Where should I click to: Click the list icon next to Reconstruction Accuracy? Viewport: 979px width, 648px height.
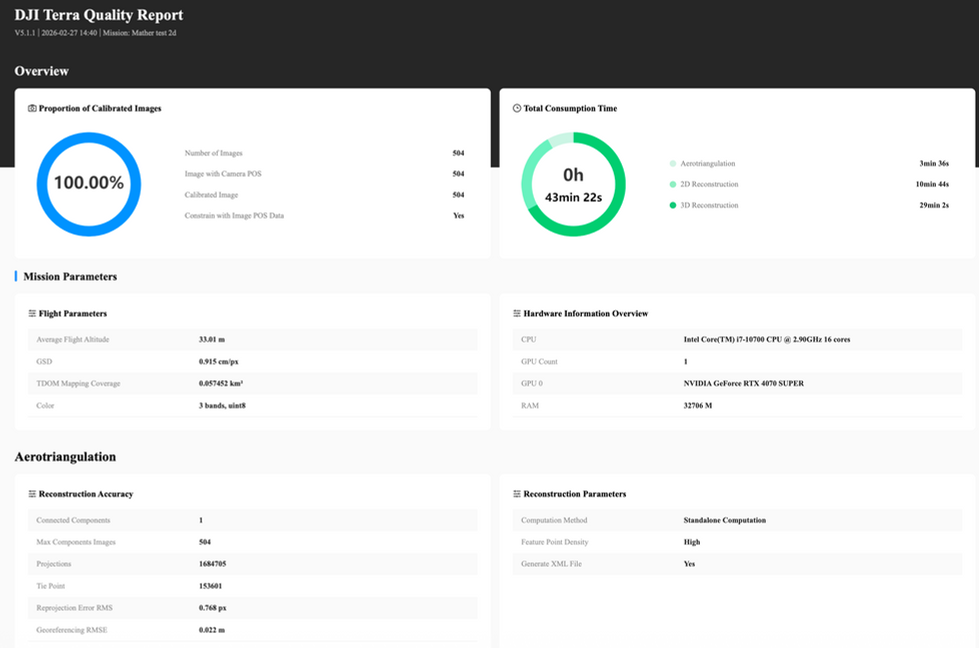(32, 494)
